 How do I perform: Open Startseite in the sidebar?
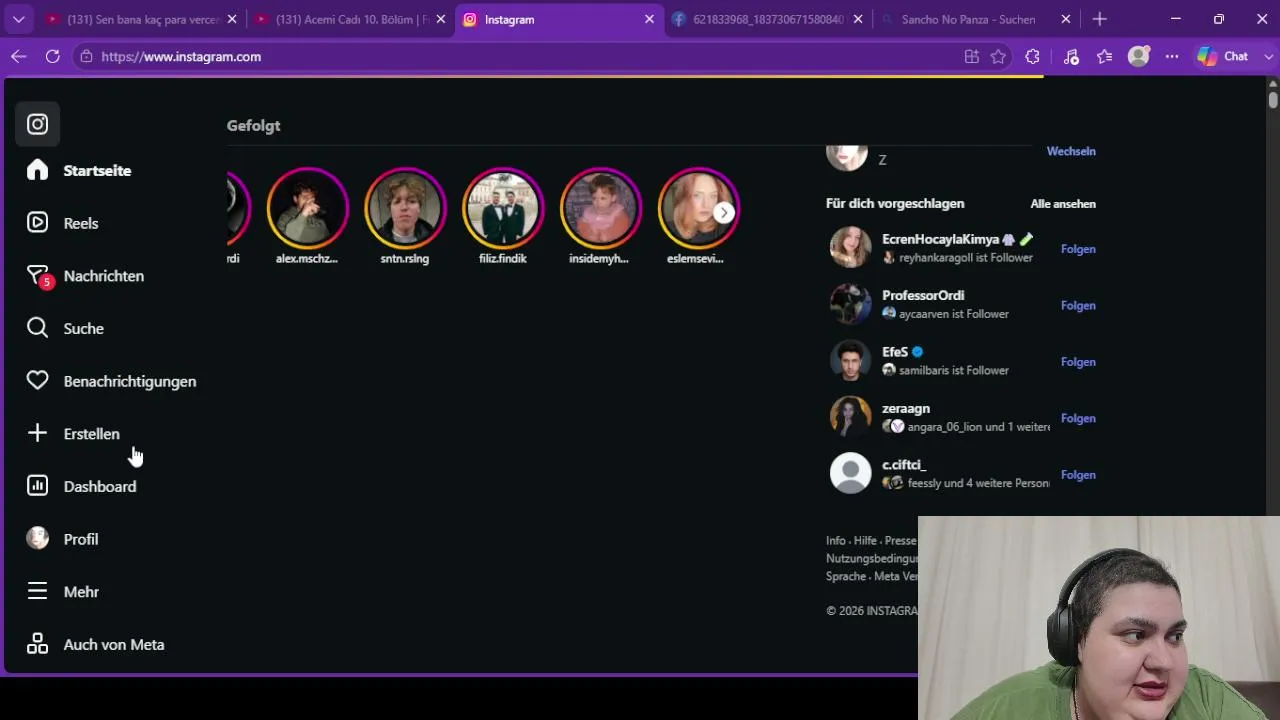(97, 171)
